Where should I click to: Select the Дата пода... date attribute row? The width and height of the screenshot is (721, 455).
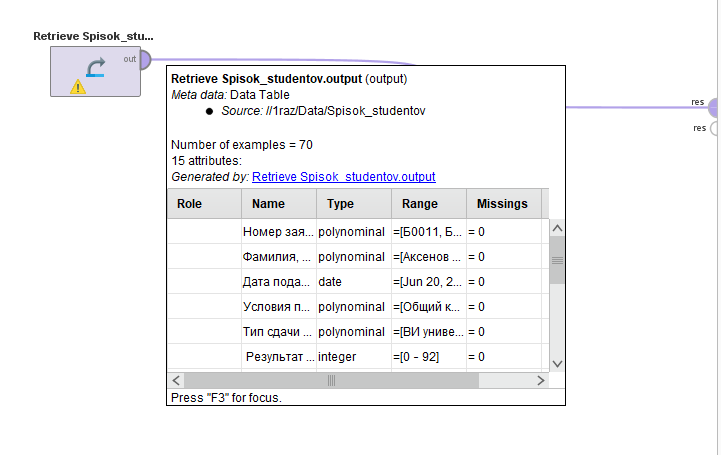(355, 282)
